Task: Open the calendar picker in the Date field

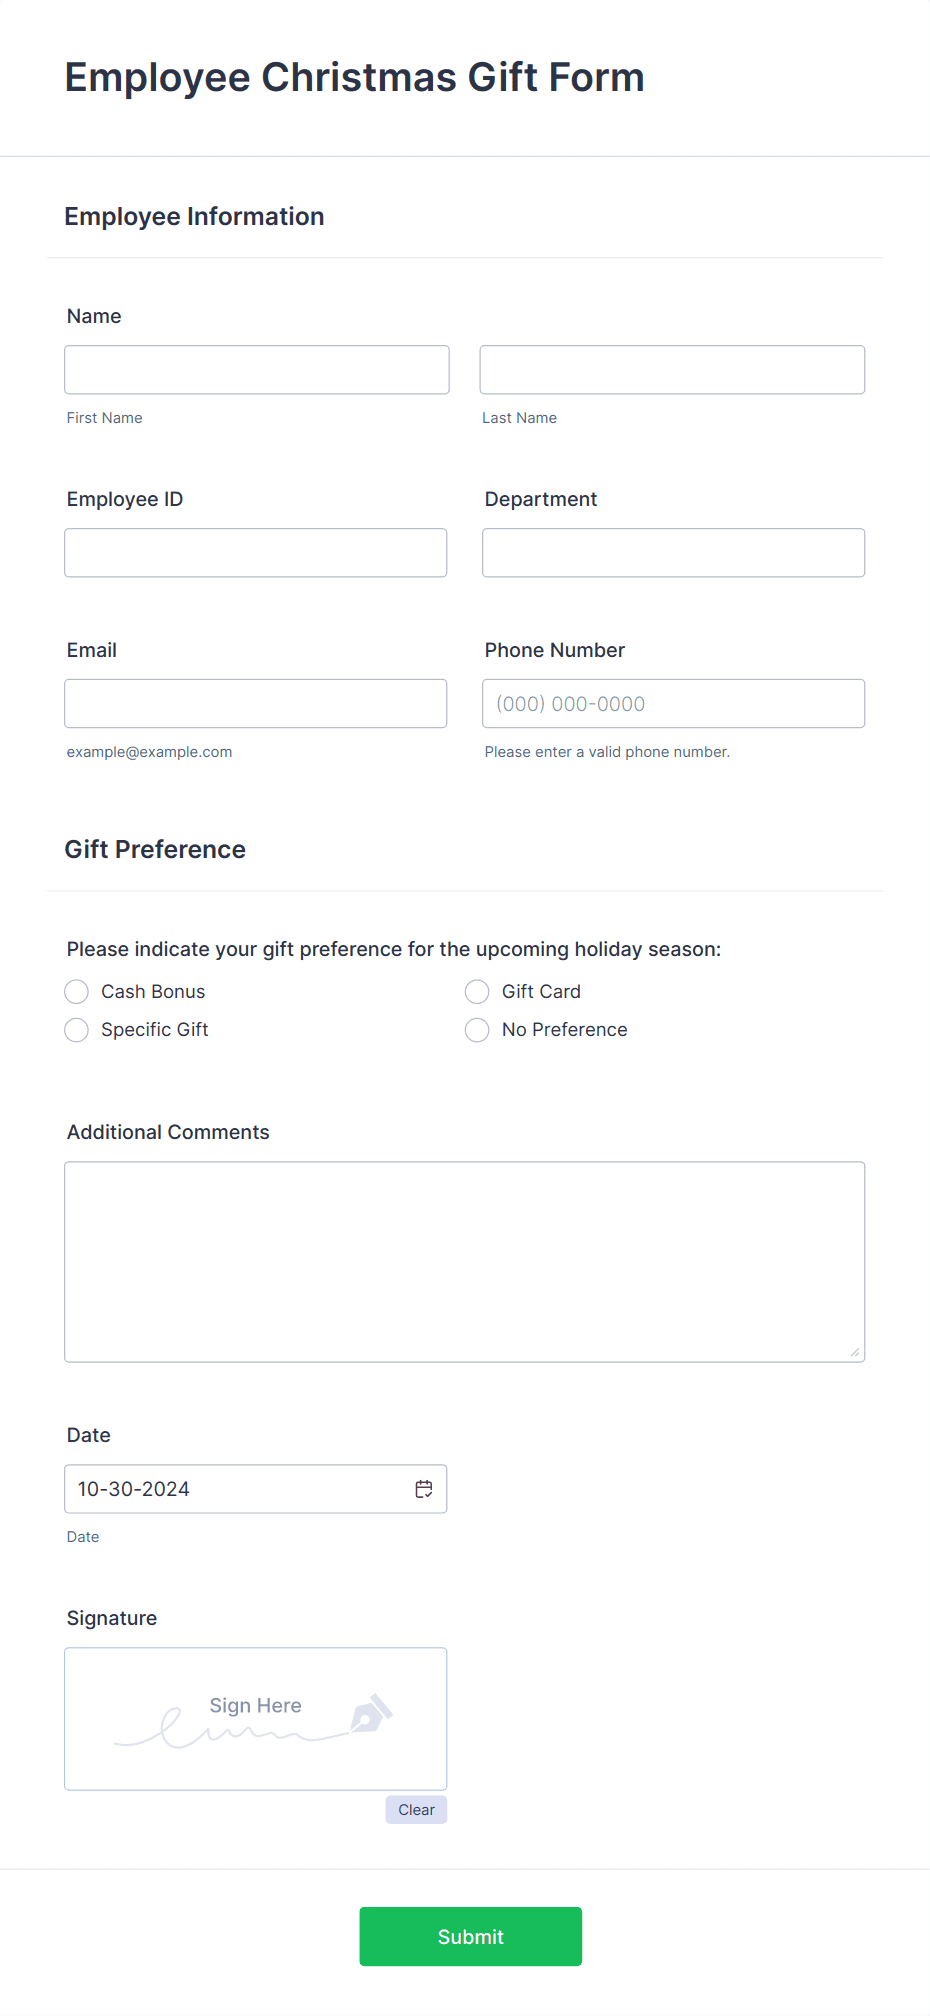Action: click(424, 1488)
